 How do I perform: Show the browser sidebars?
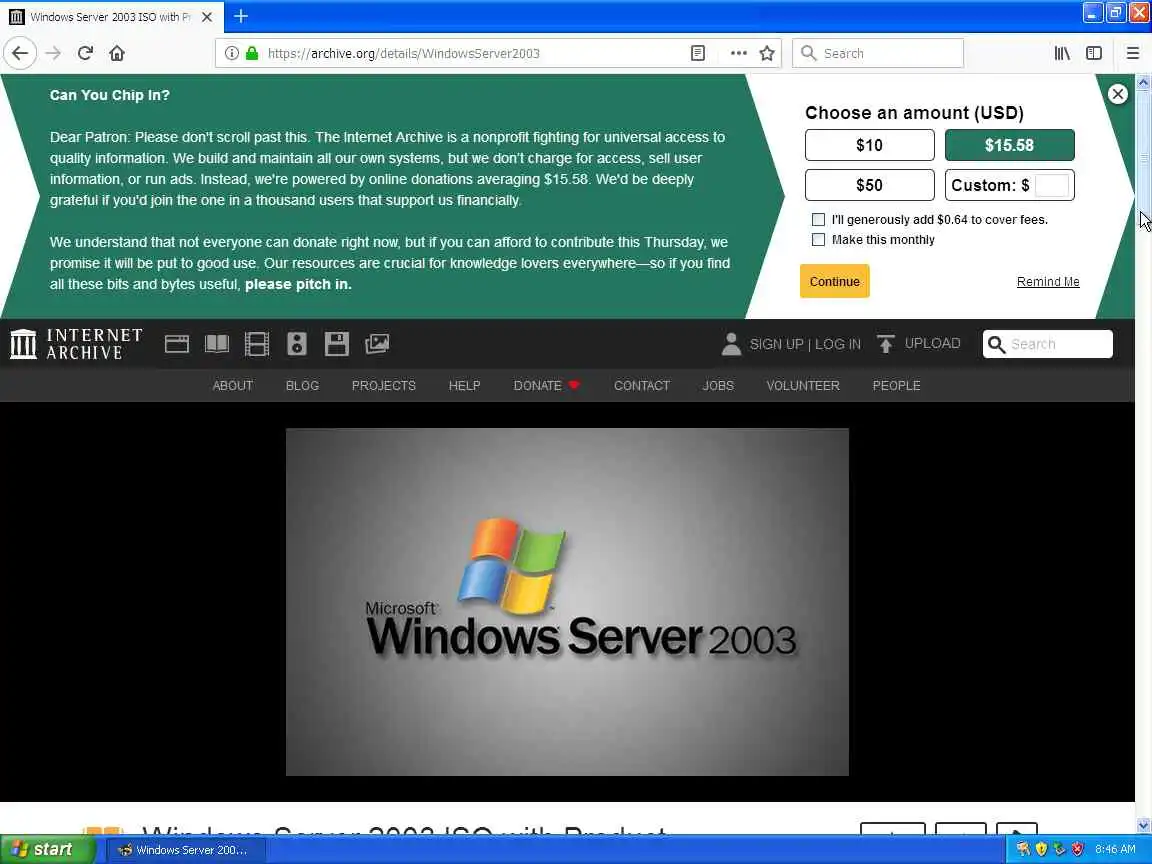(1094, 53)
